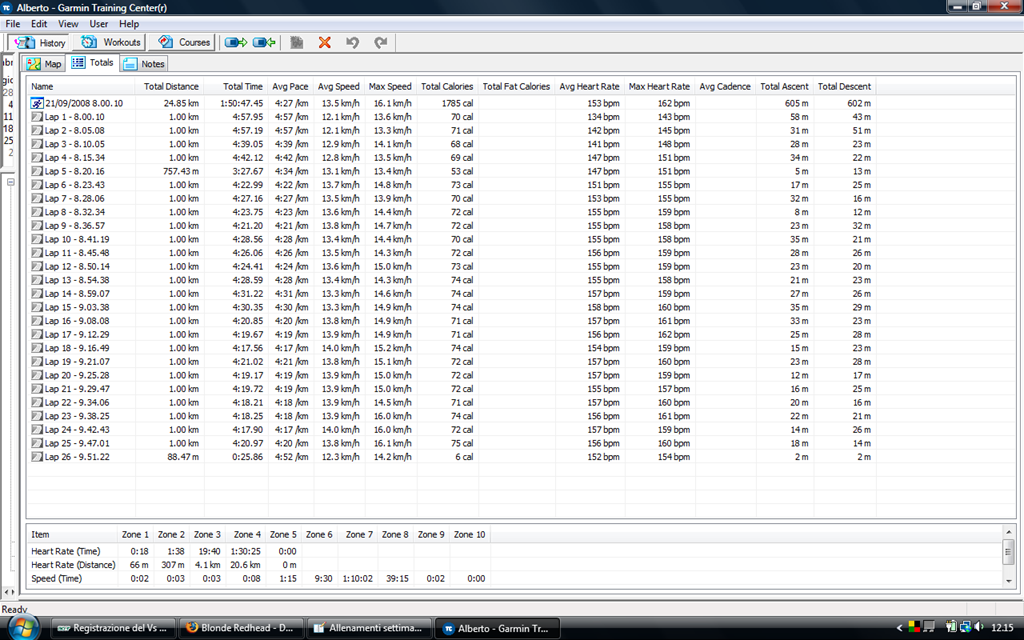Click the lap icon for Lap 19 - 9.21.07
The image size is (1024, 640).
click(37, 362)
